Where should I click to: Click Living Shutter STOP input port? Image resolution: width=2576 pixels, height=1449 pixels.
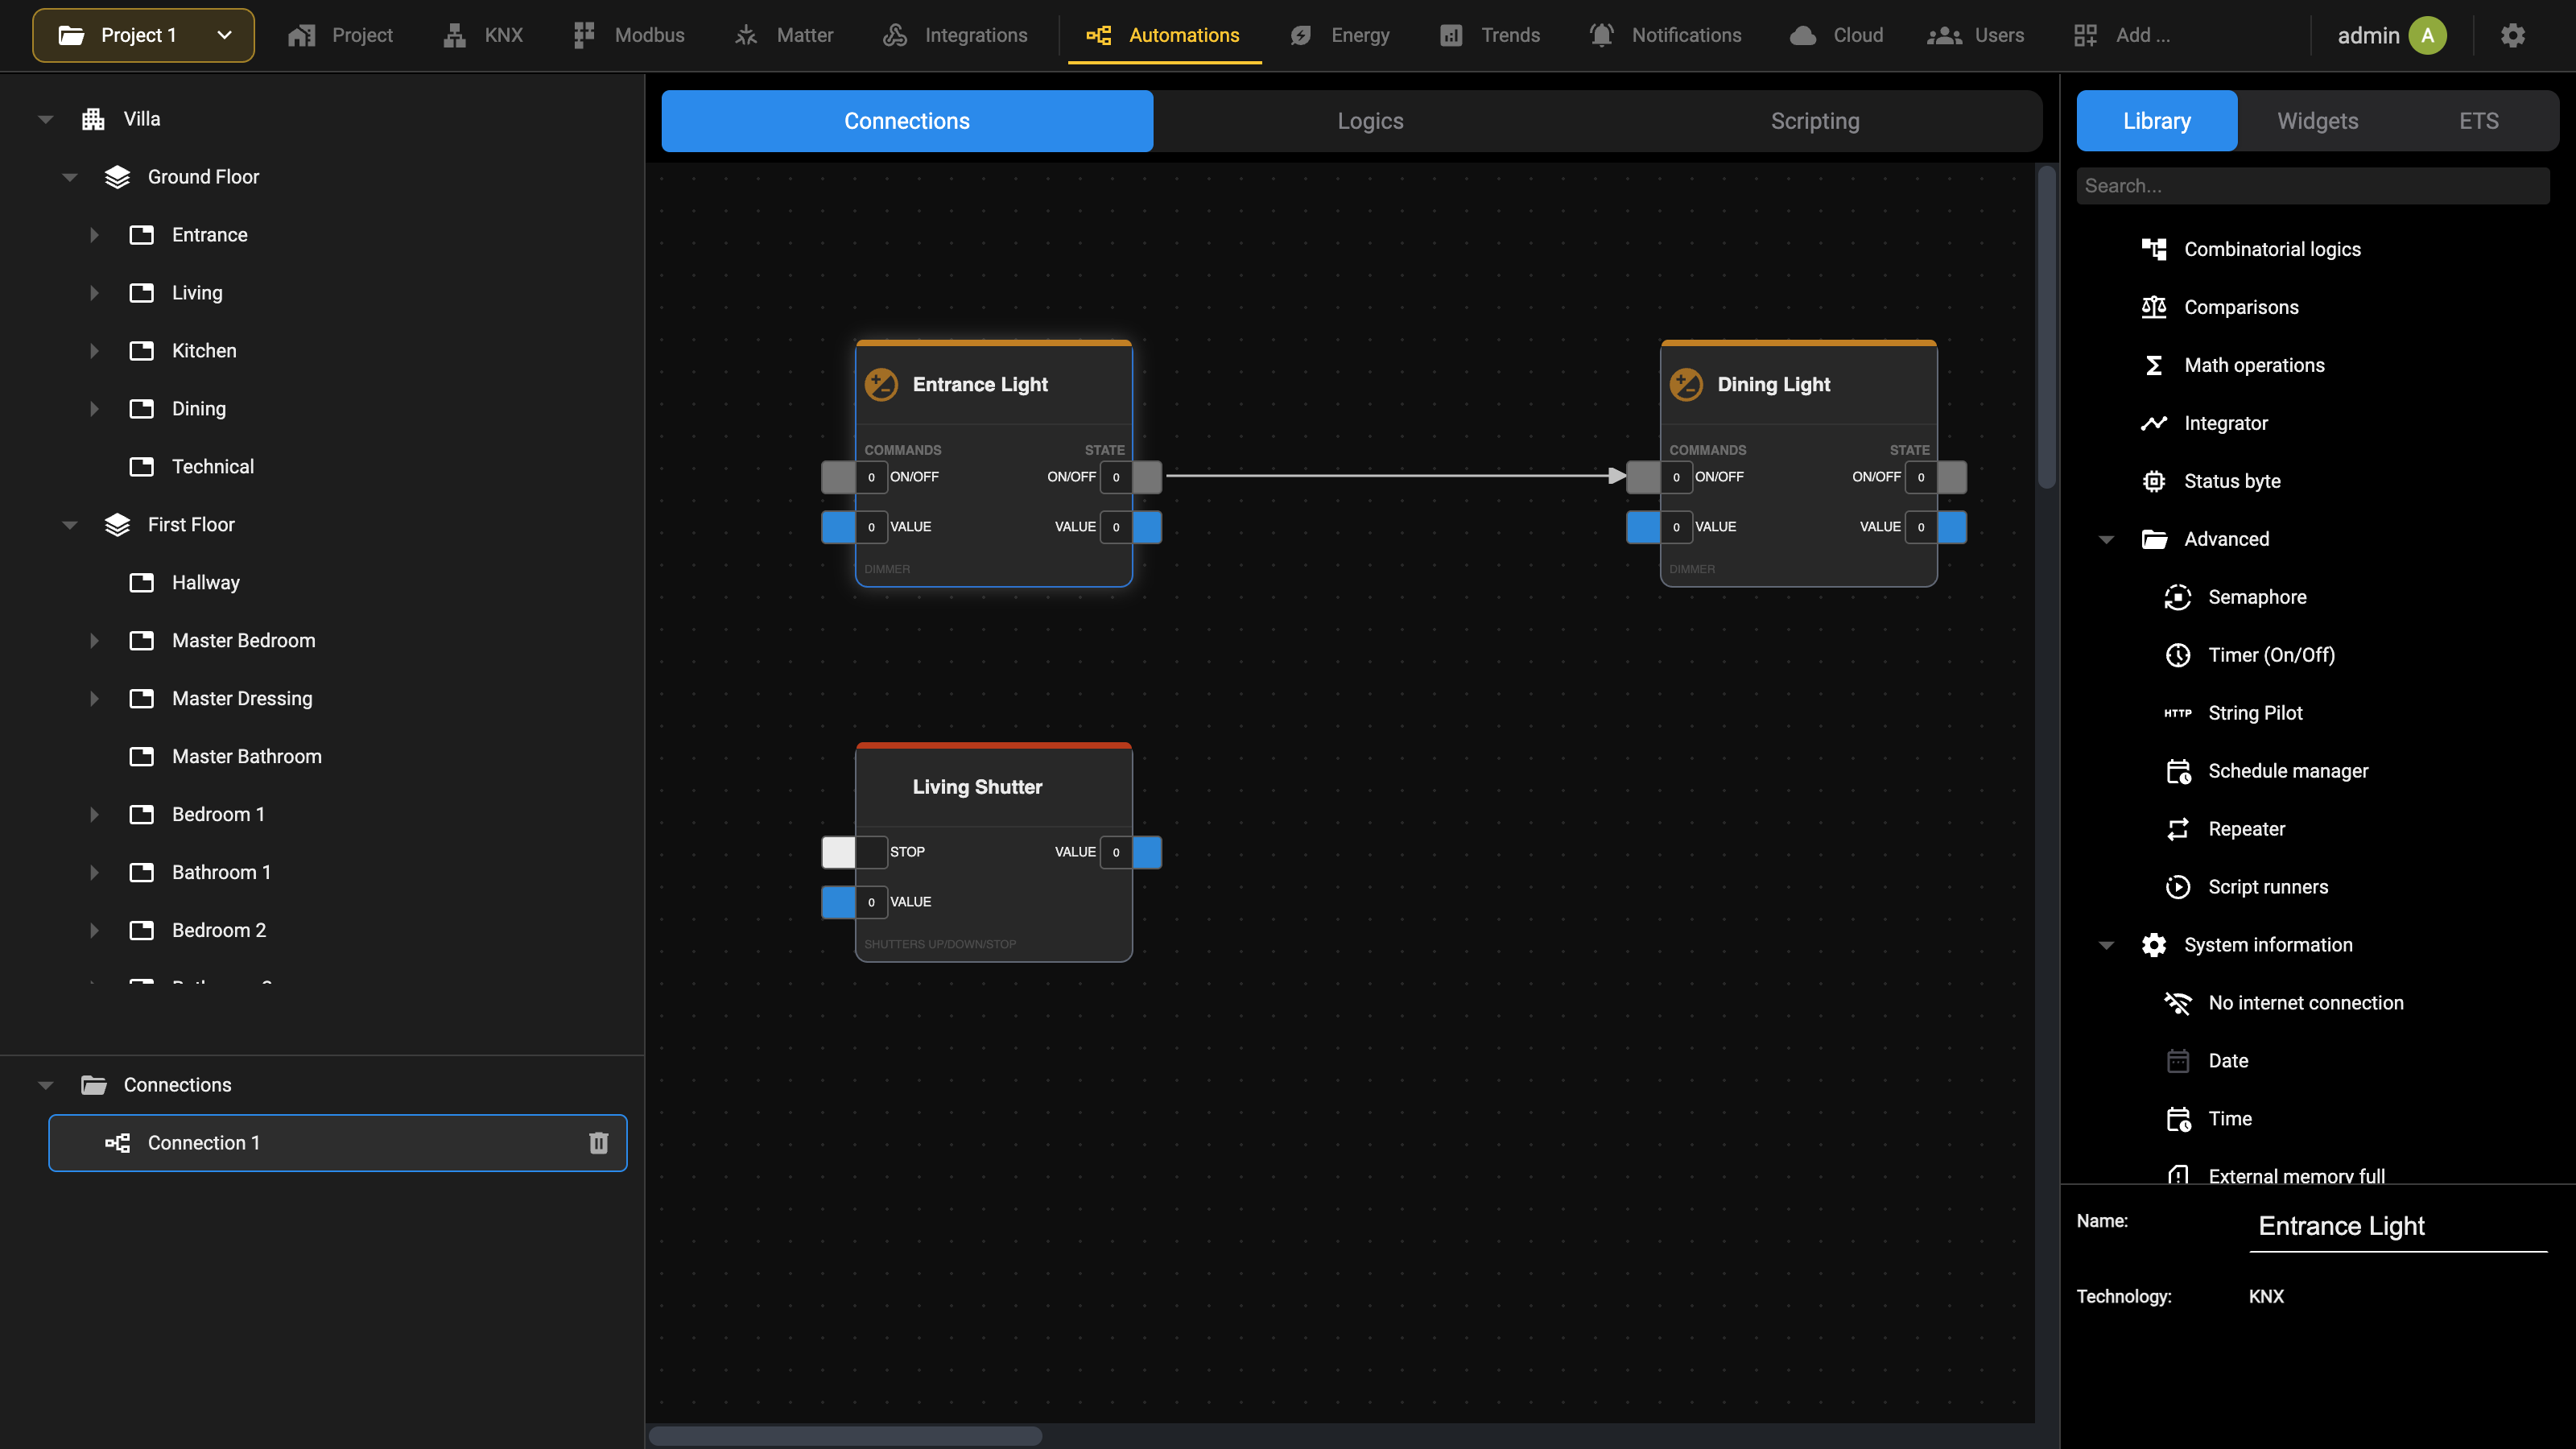[838, 852]
